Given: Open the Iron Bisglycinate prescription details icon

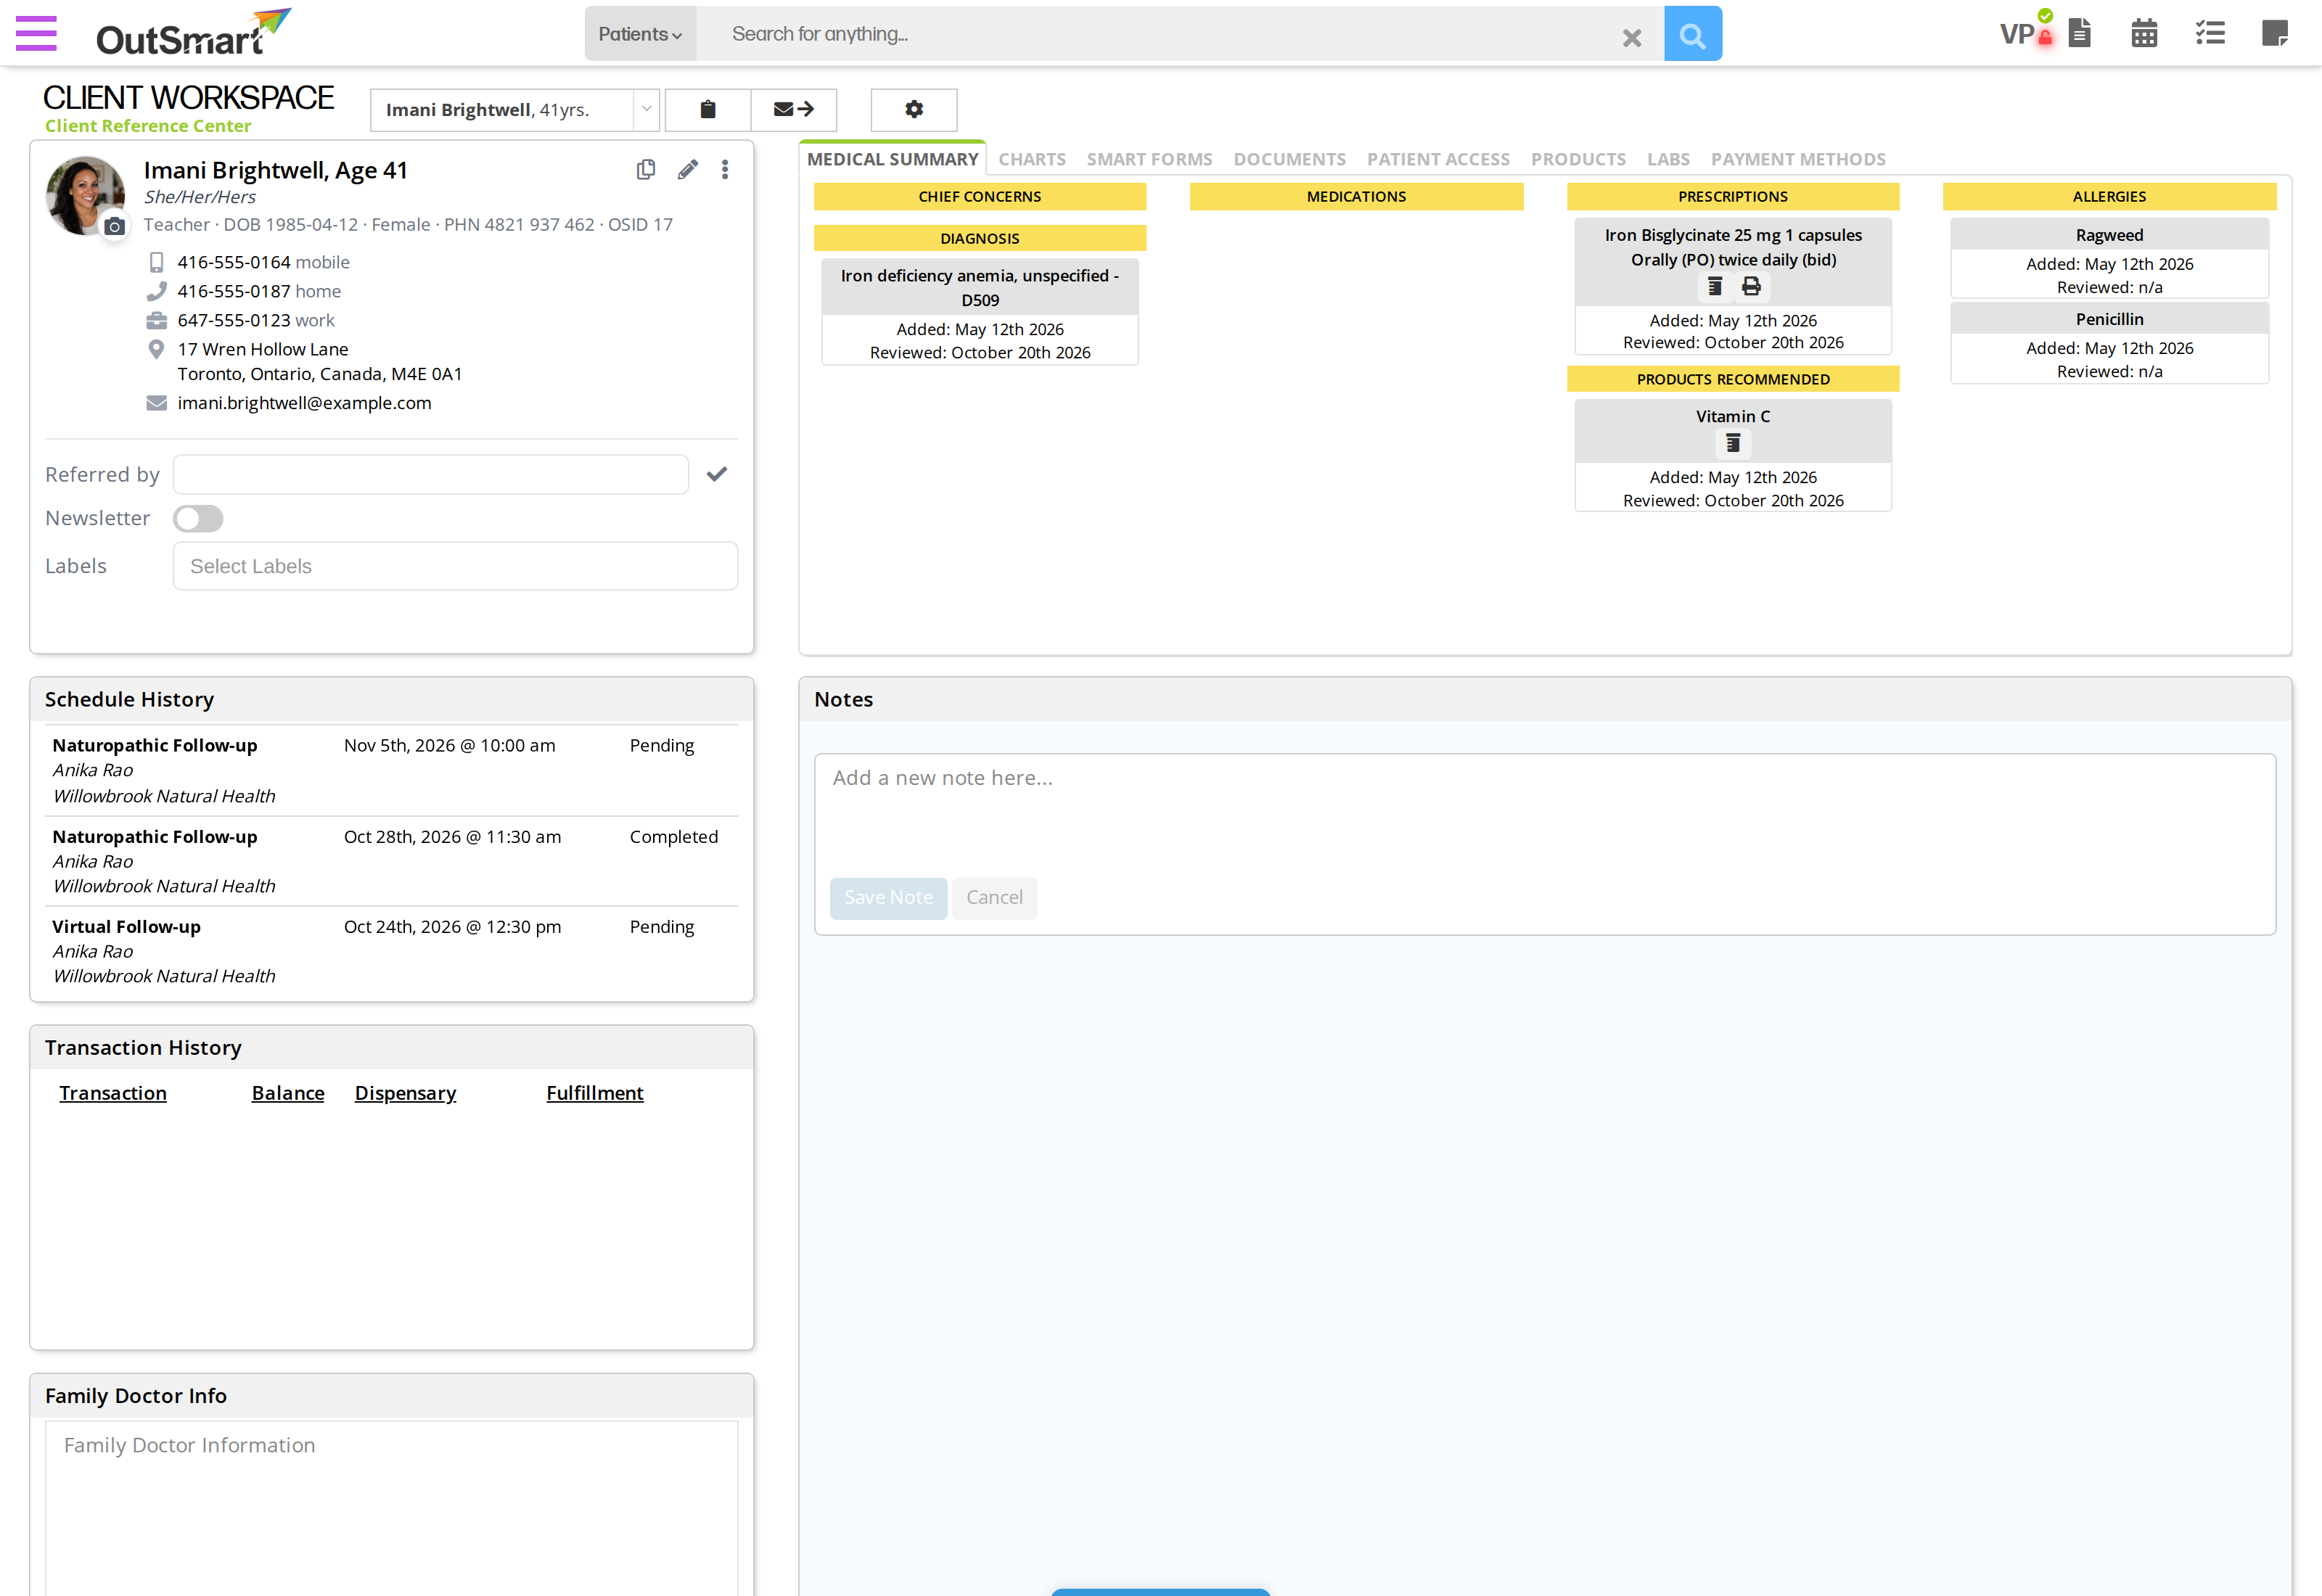Looking at the screenshot, I should [1715, 287].
